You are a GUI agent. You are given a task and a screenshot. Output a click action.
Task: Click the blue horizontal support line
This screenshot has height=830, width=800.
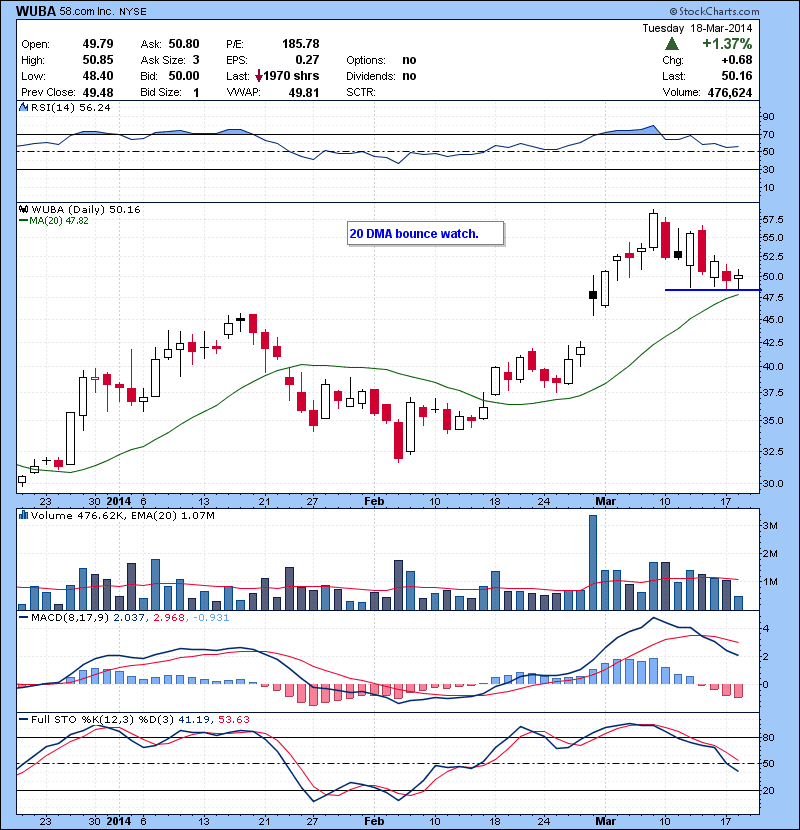click(x=713, y=290)
